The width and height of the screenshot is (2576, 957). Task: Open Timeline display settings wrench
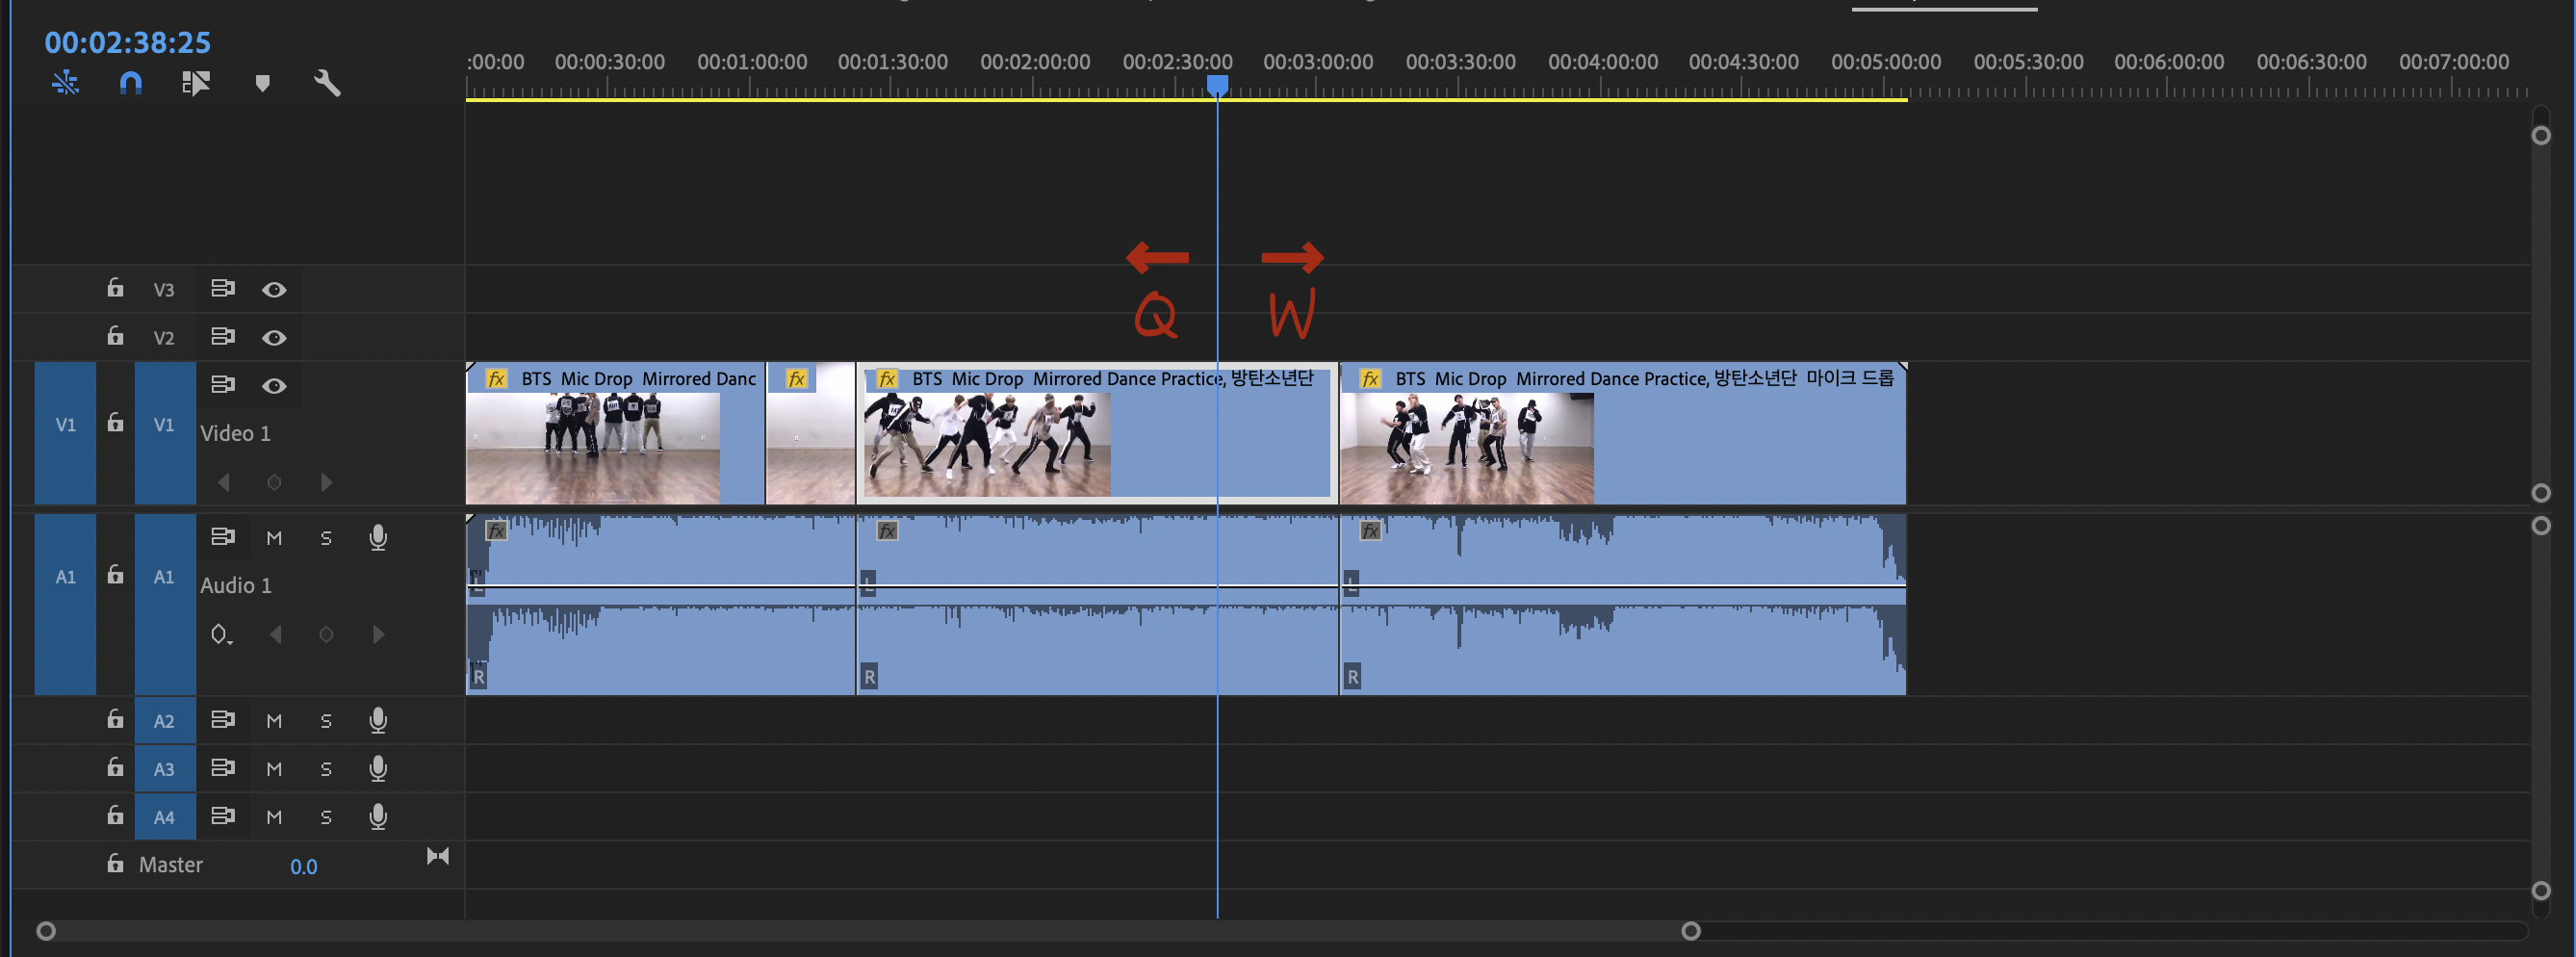click(x=327, y=83)
